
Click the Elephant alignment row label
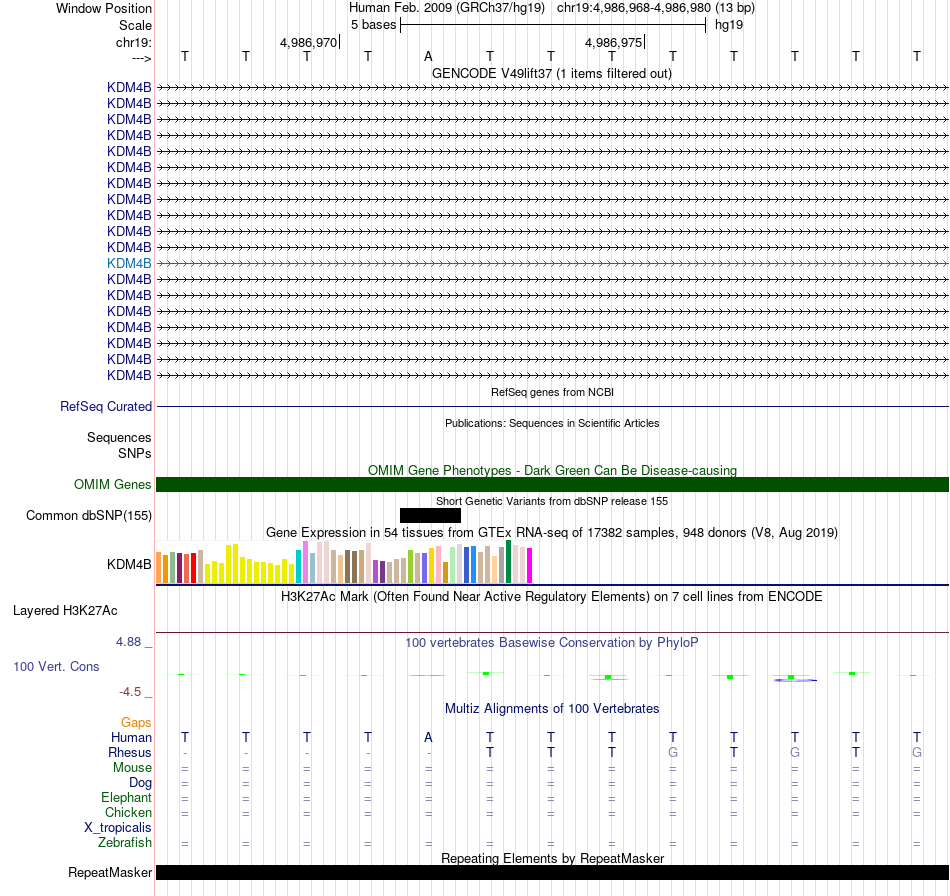click(x=126, y=797)
